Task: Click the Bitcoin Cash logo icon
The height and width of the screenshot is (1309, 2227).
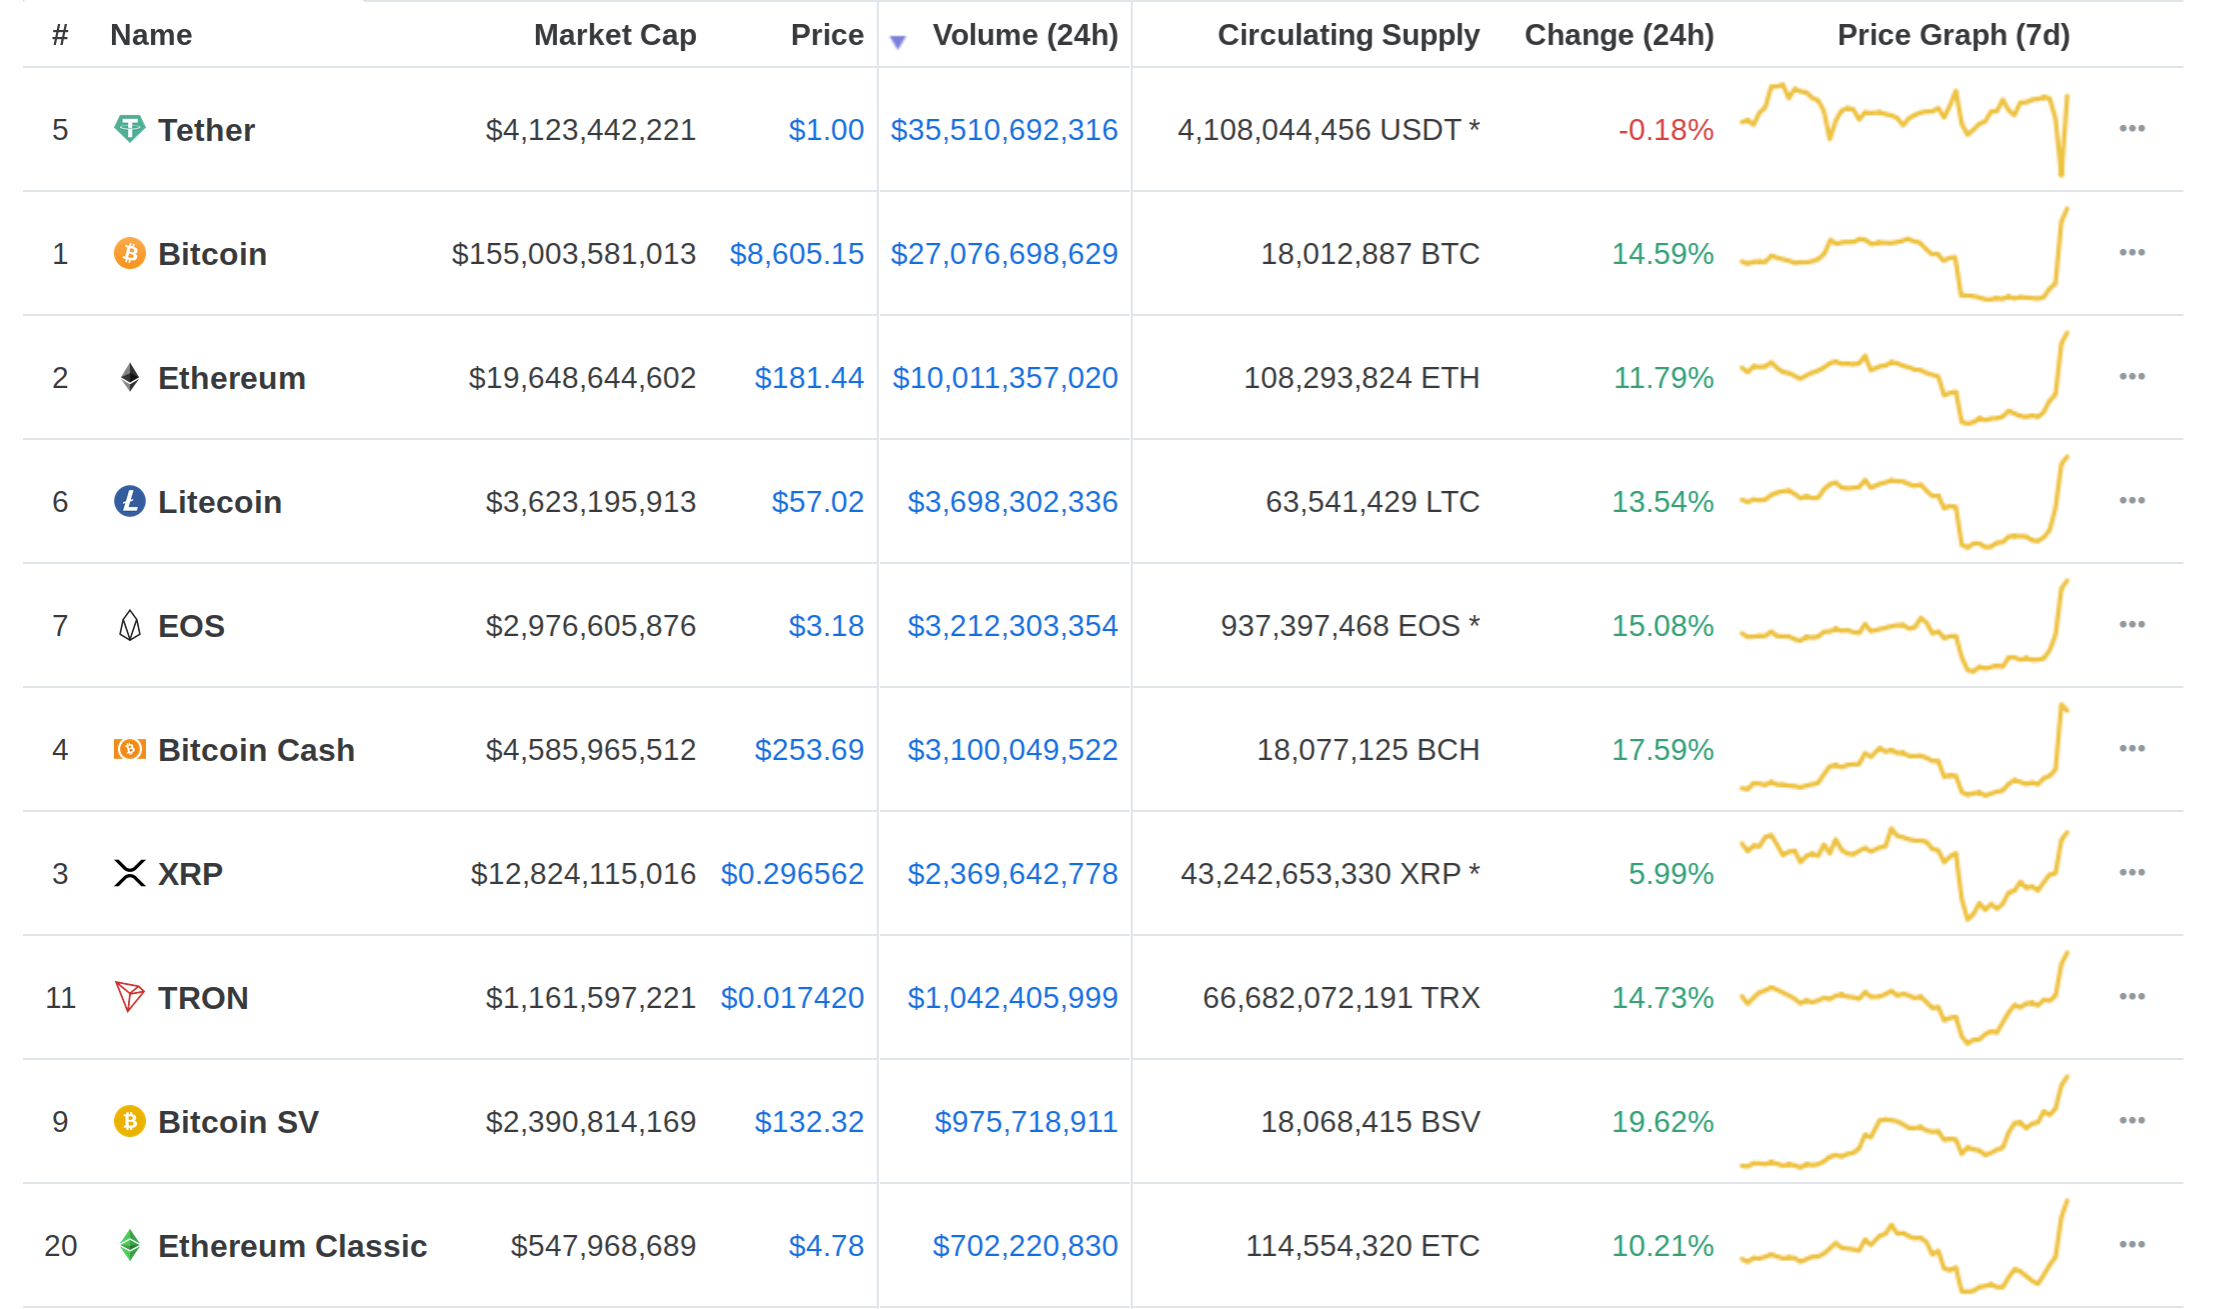Action: tap(129, 749)
